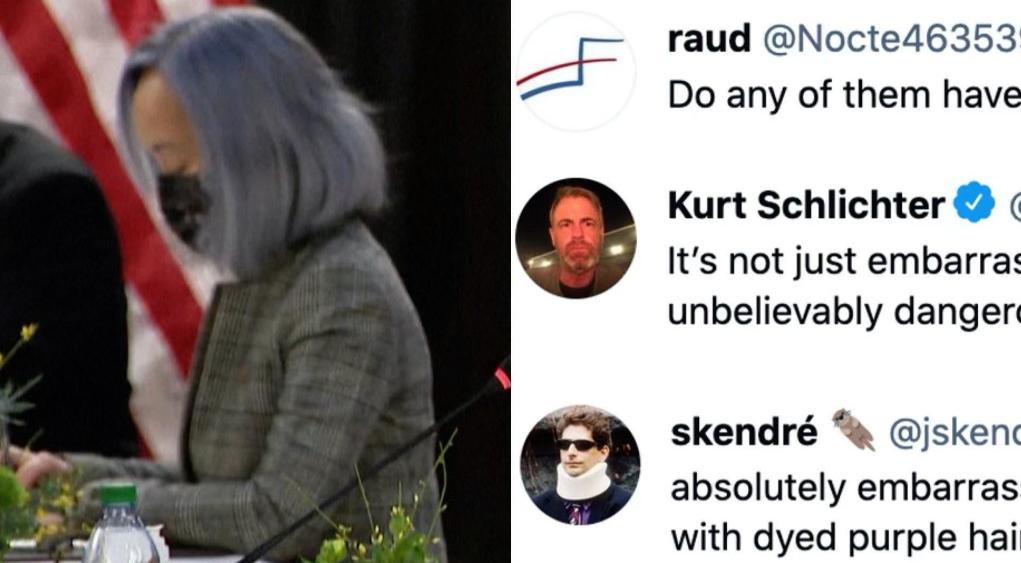Open tweet starting "absolutely embarrass"
Image resolution: width=1021 pixels, height=563 pixels.
pyautogui.click(x=845, y=487)
